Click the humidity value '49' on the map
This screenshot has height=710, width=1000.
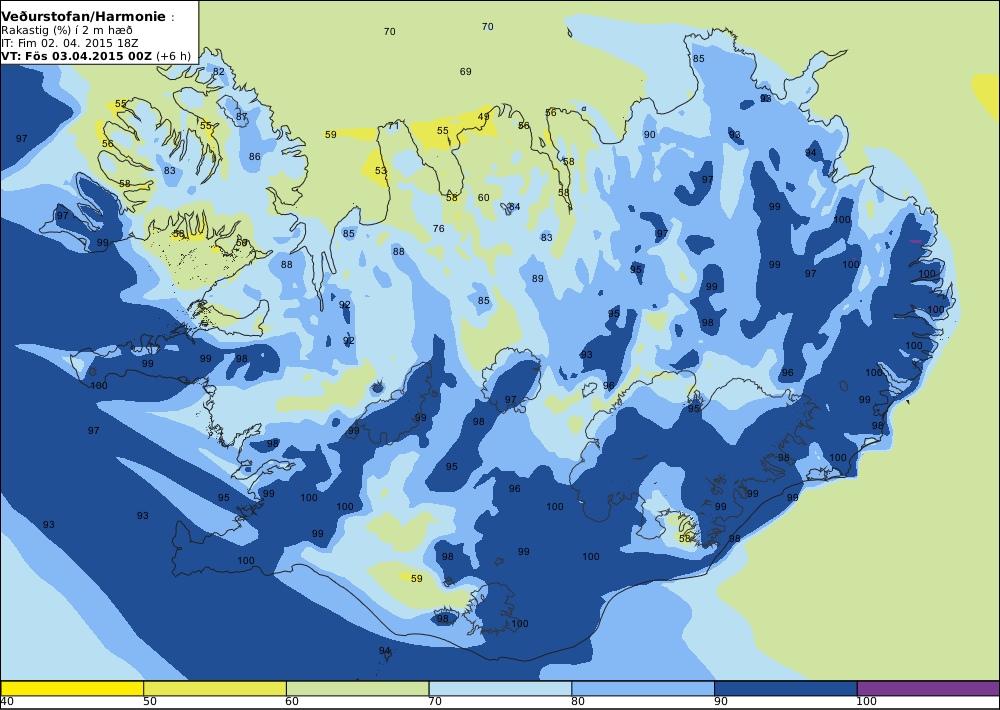[x=483, y=117]
